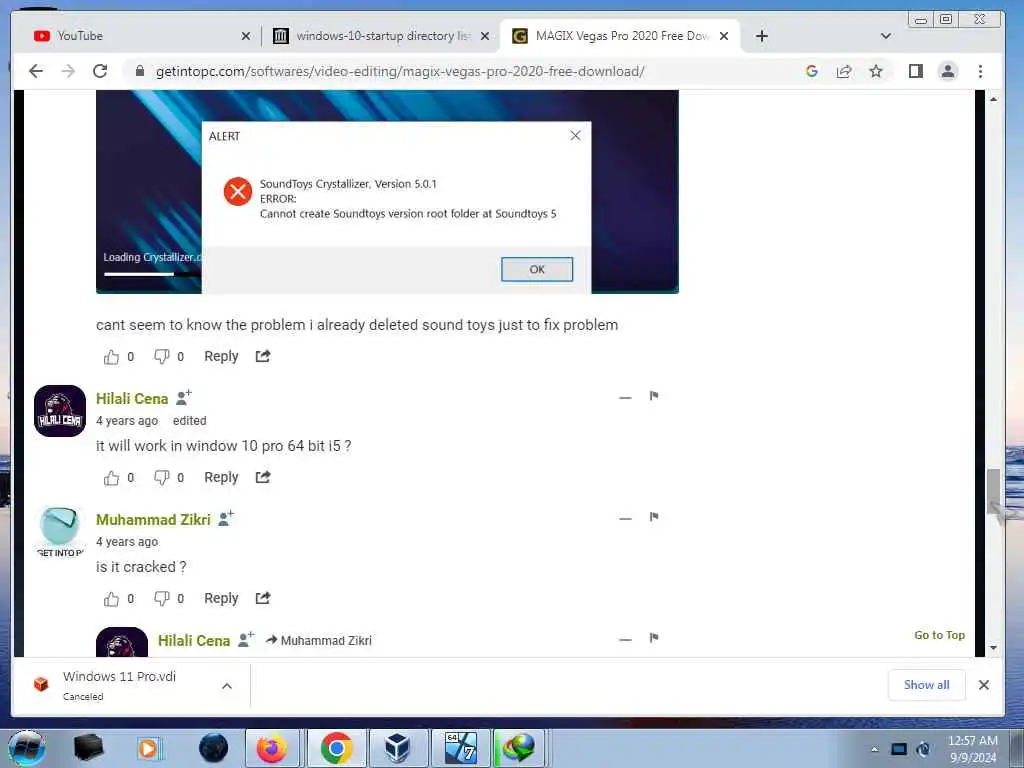Click the Go to Top link
This screenshot has height=768, width=1024.
tap(939, 635)
